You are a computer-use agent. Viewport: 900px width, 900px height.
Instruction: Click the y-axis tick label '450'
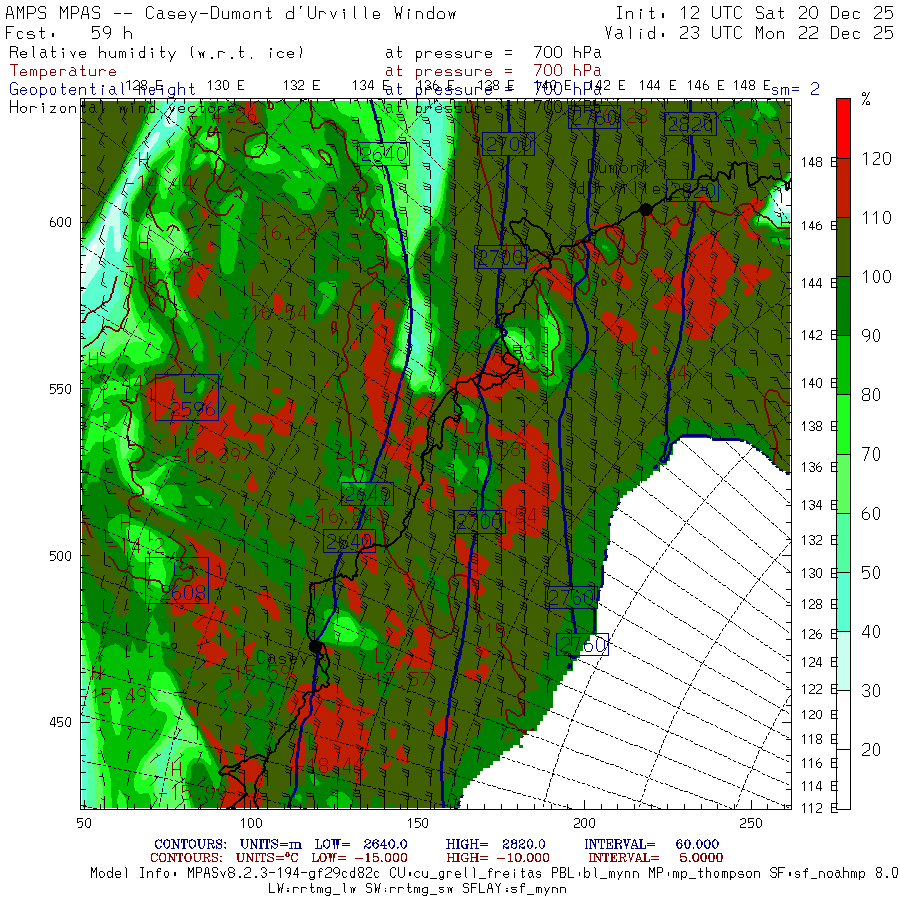(x=60, y=722)
